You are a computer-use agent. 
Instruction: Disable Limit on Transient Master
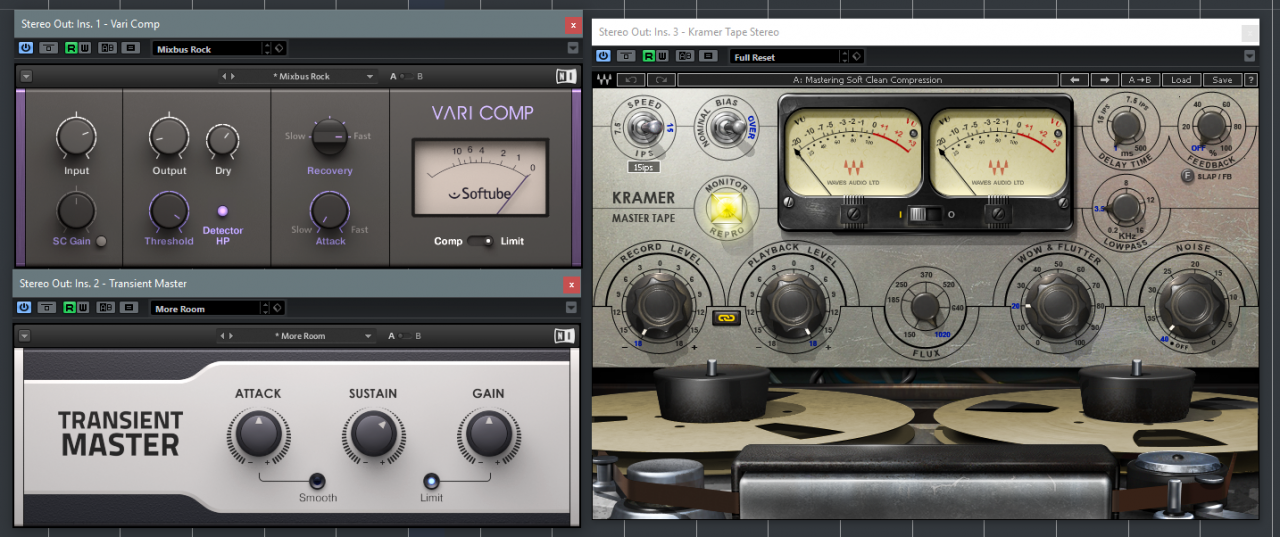pyautogui.click(x=432, y=479)
